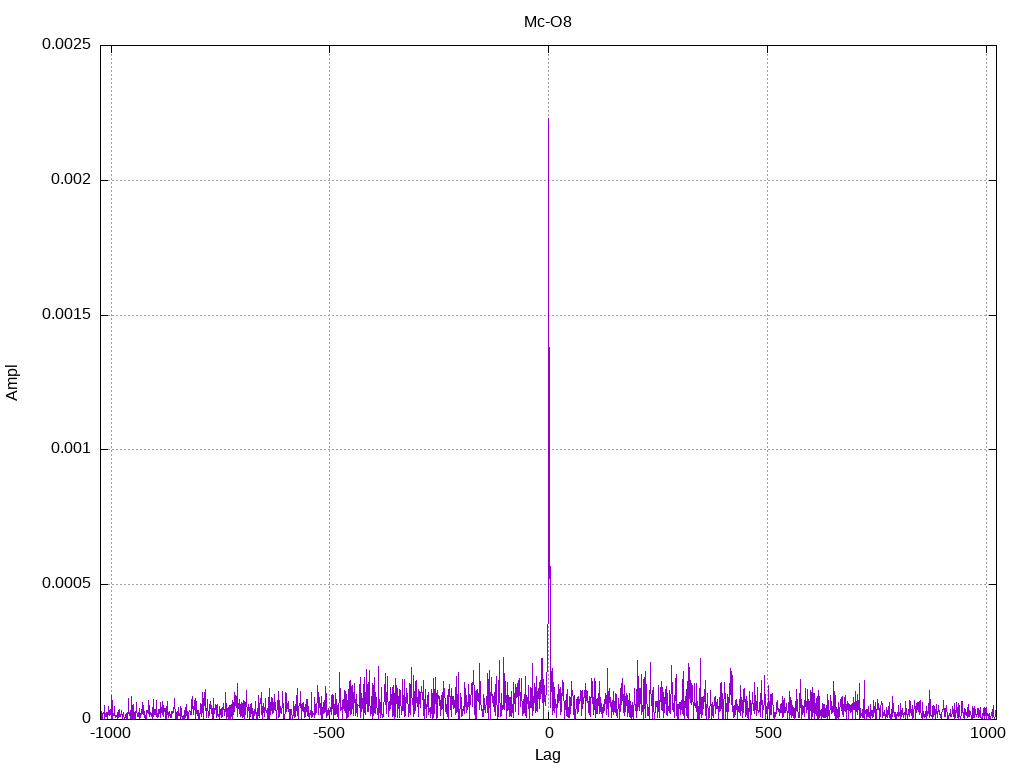Click the 1000 x-axis tick label

[986, 734]
